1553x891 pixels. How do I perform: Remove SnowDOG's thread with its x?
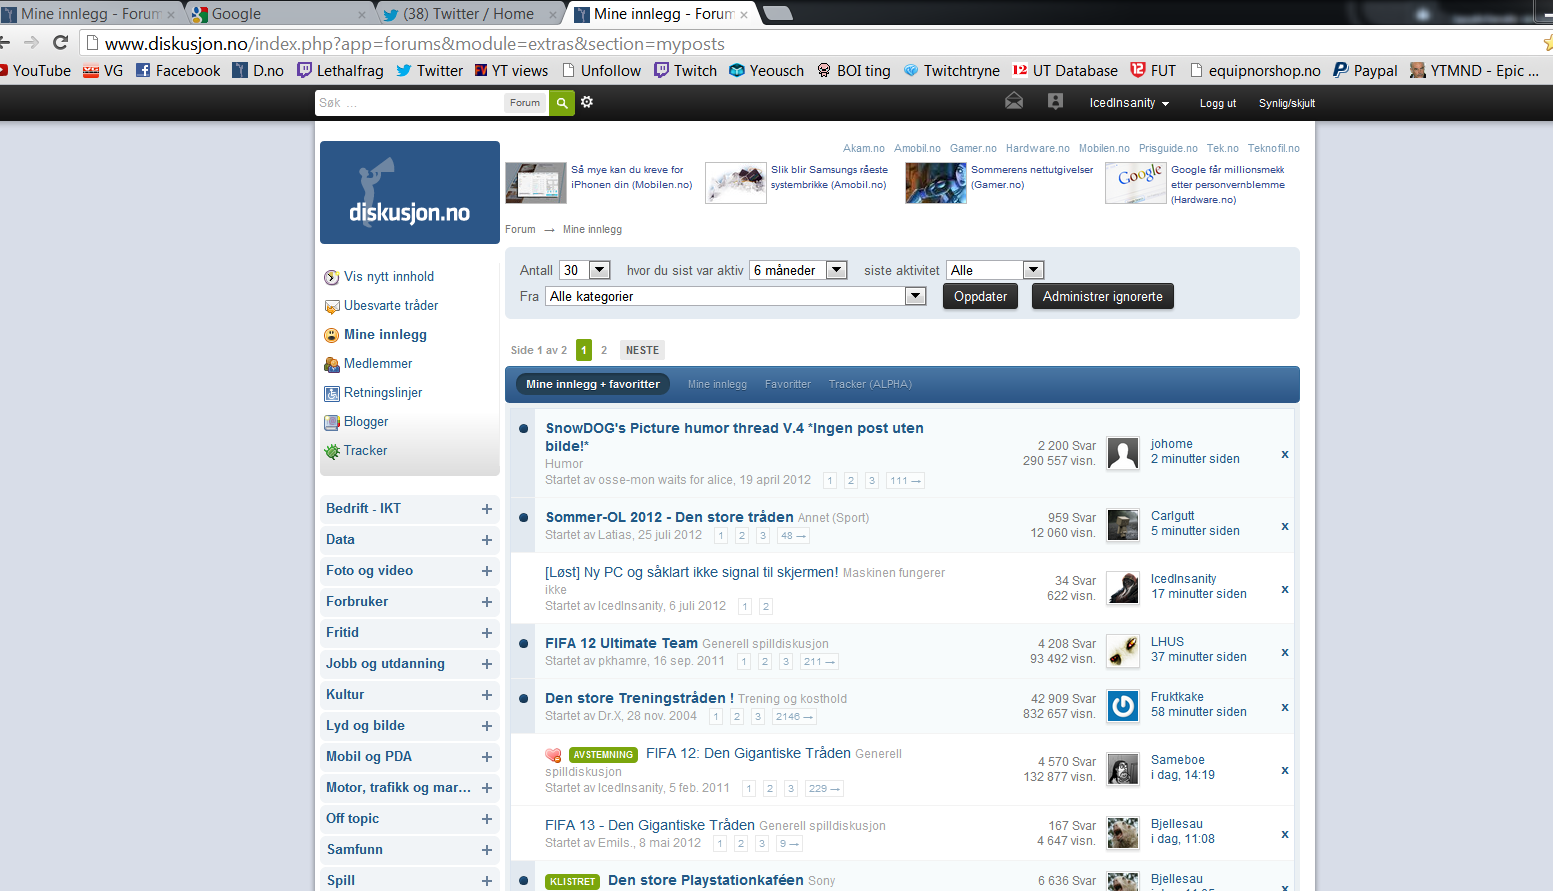[x=1285, y=454]
